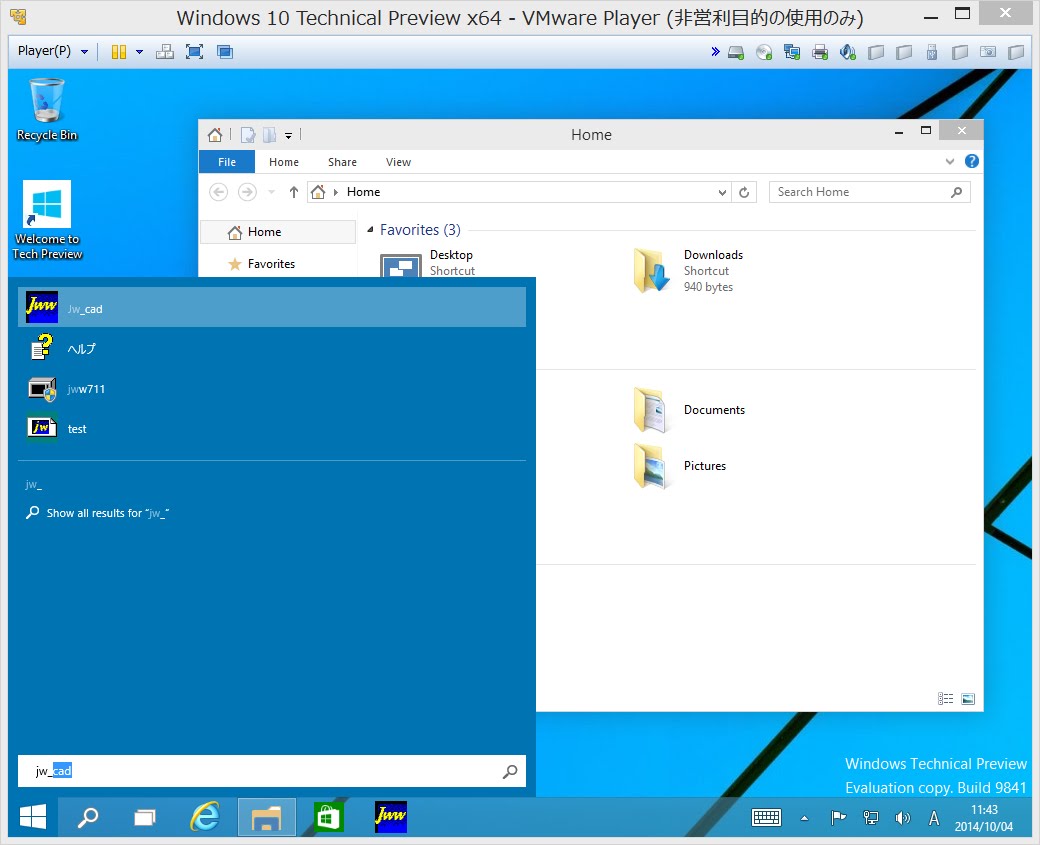
Task: Click Send Ctrl+Alt+Del icon in VMware toolbar
Action: [164, 52]
